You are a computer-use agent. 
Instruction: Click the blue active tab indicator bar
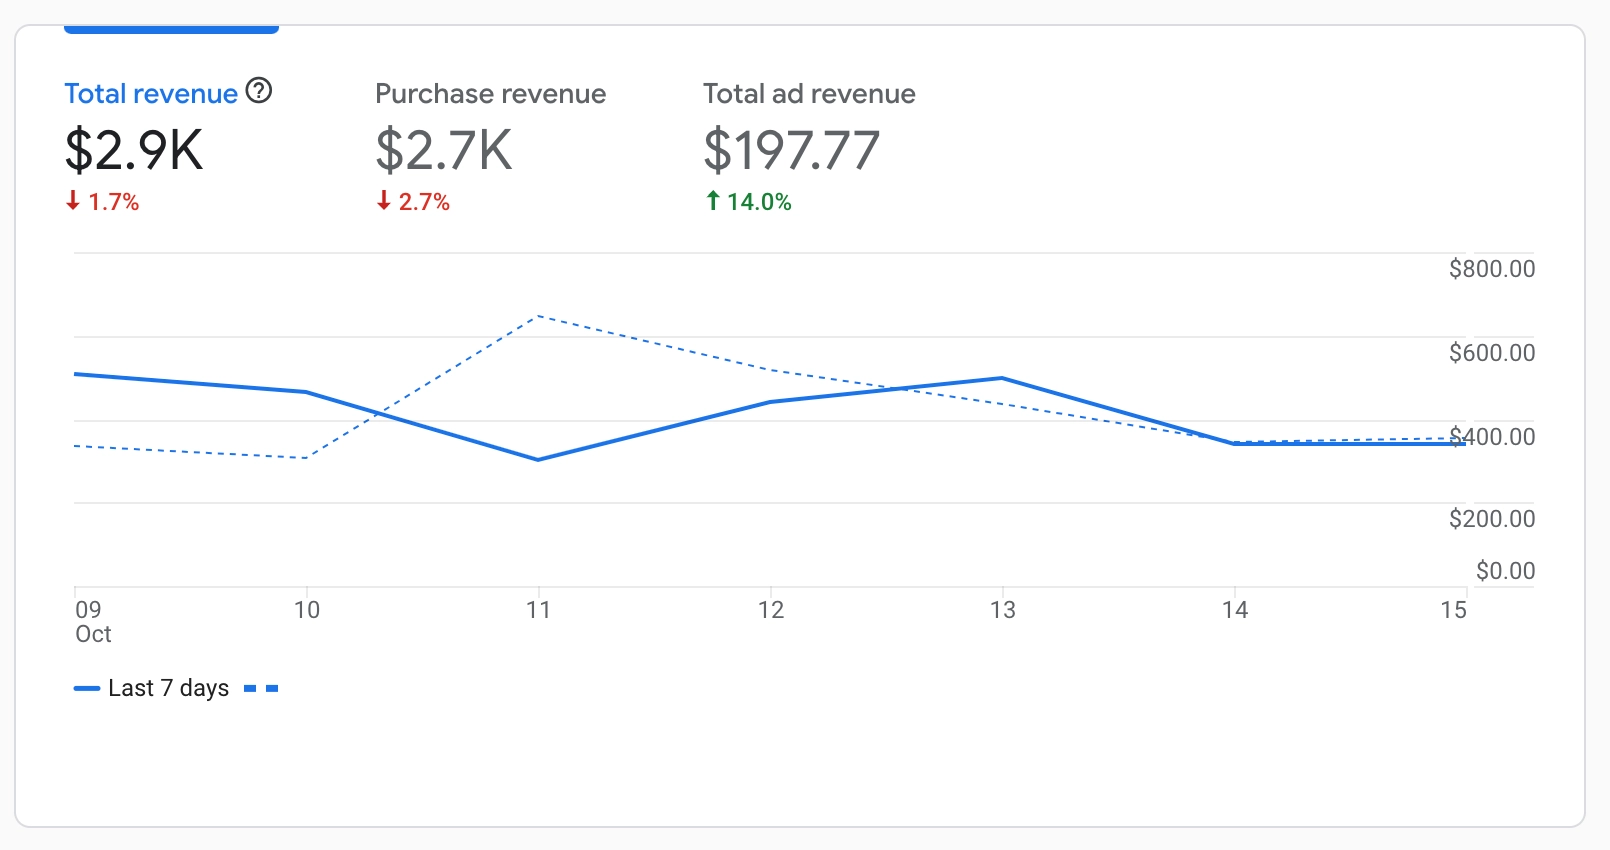(171, 30)
